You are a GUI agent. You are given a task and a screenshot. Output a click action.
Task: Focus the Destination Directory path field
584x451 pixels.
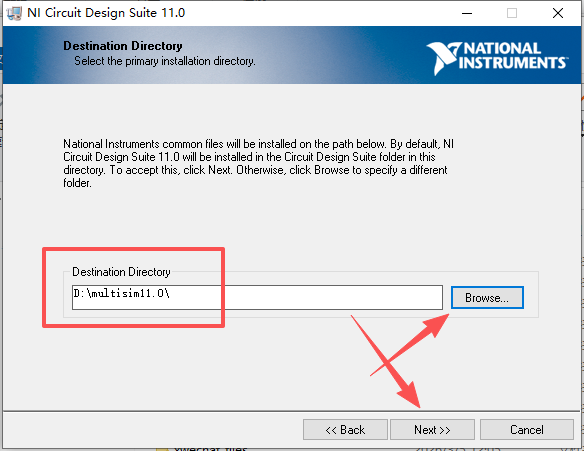[257, 297]
